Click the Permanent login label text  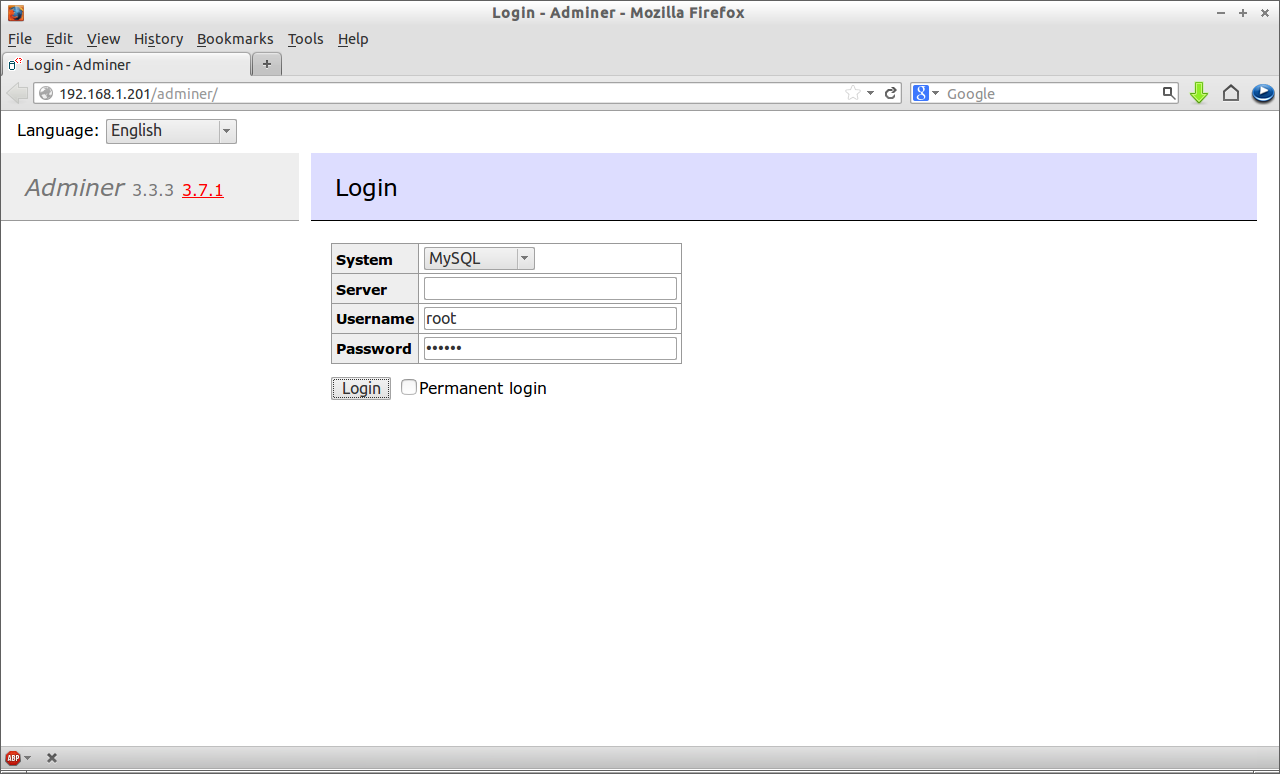click(x=483, y=388)
